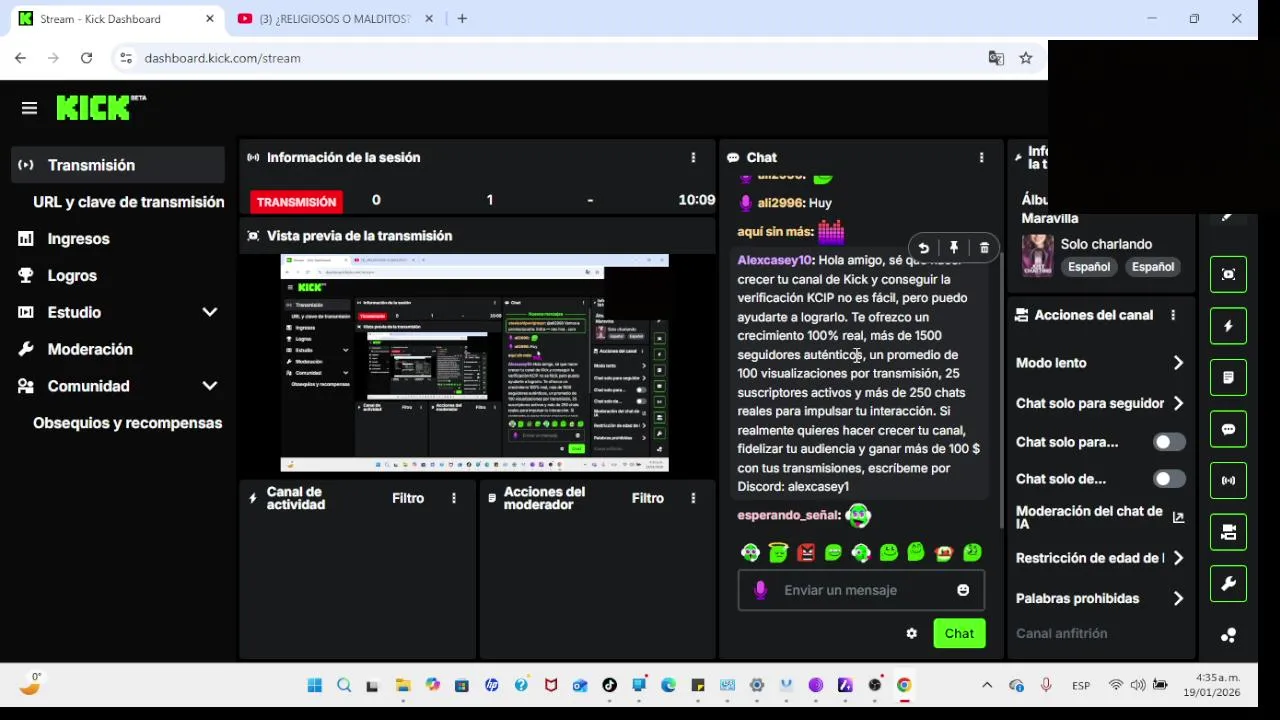Click the purple microphone badge in message box
1280x720 pixels.
pos(760,590)
